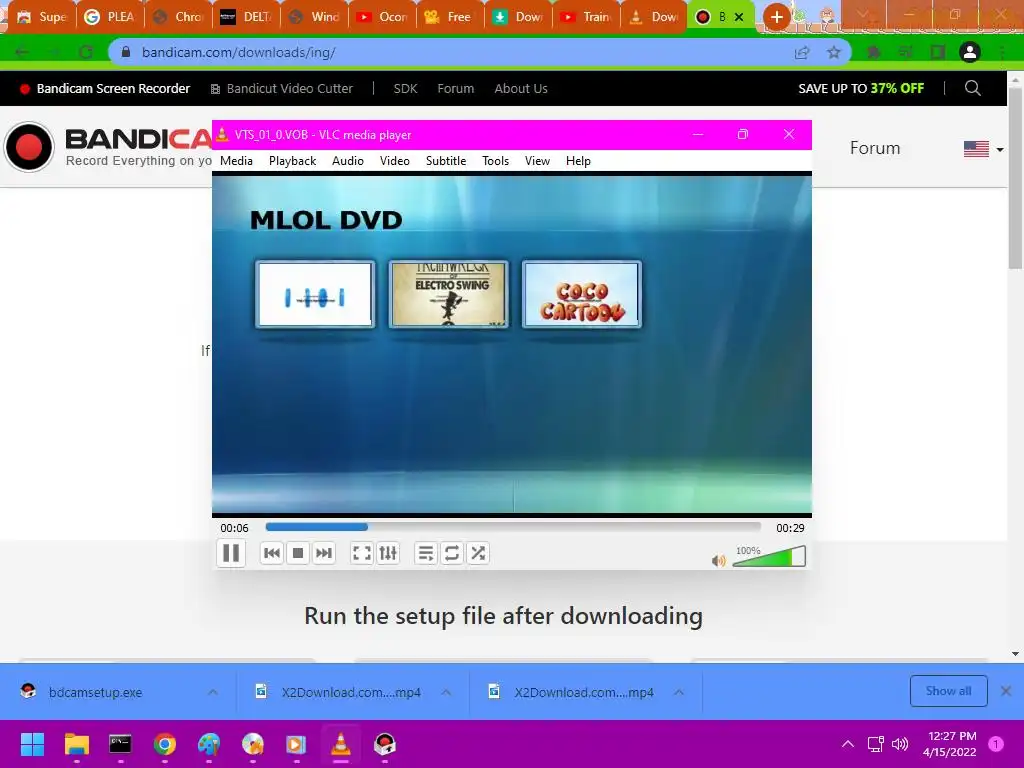The image size is (1024, 768).
Task: Click the VLC seek progress bar
Action: 513,526
